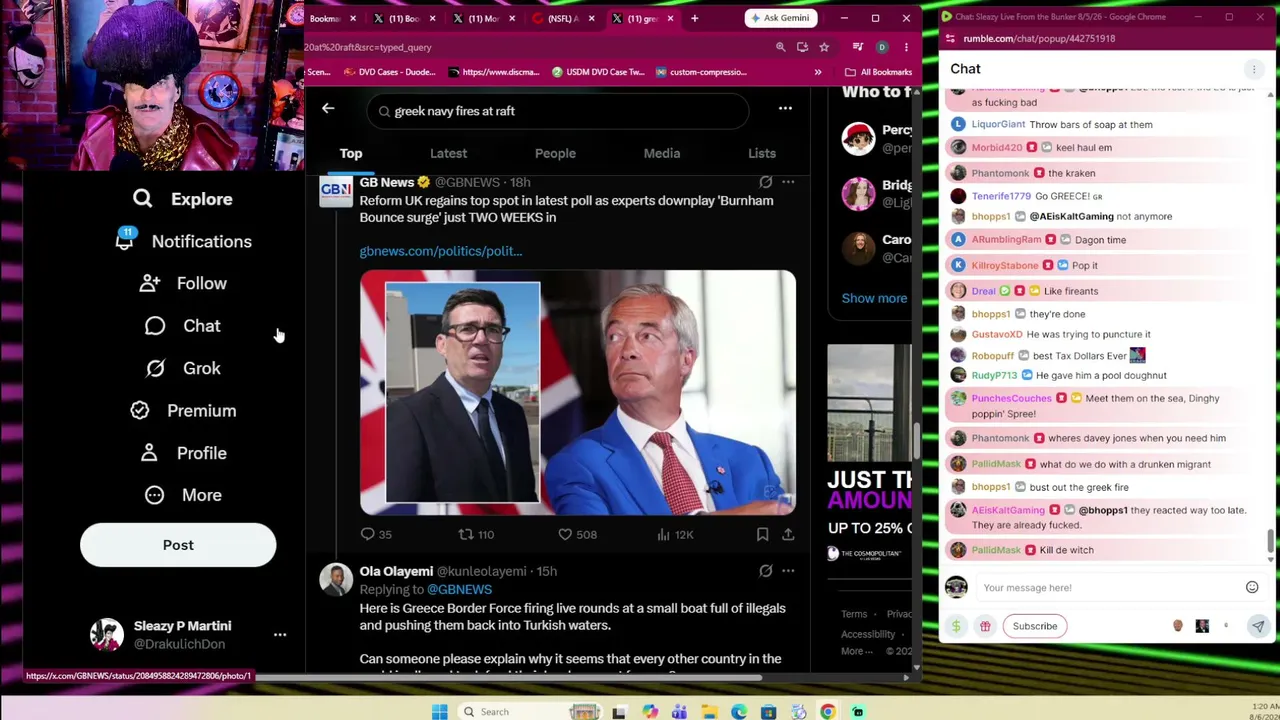This screenshot has height=720, width=1280.
Task: Open the emoji picker in Rumble chat
Action: coord(1252,588)
